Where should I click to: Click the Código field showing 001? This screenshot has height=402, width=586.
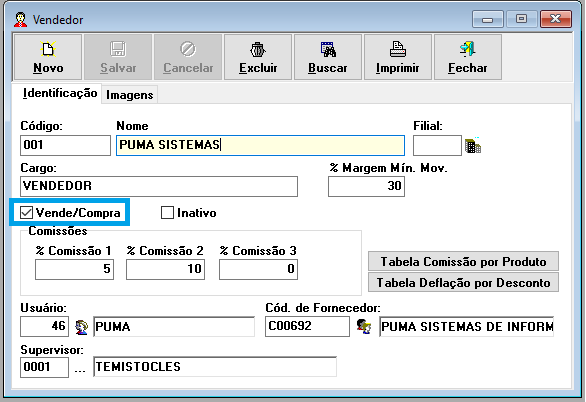tap(65, 145)
